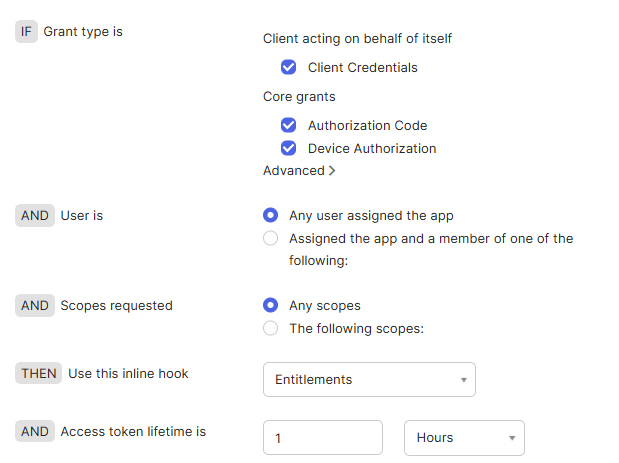Click the AND badge beside User is

35,216
